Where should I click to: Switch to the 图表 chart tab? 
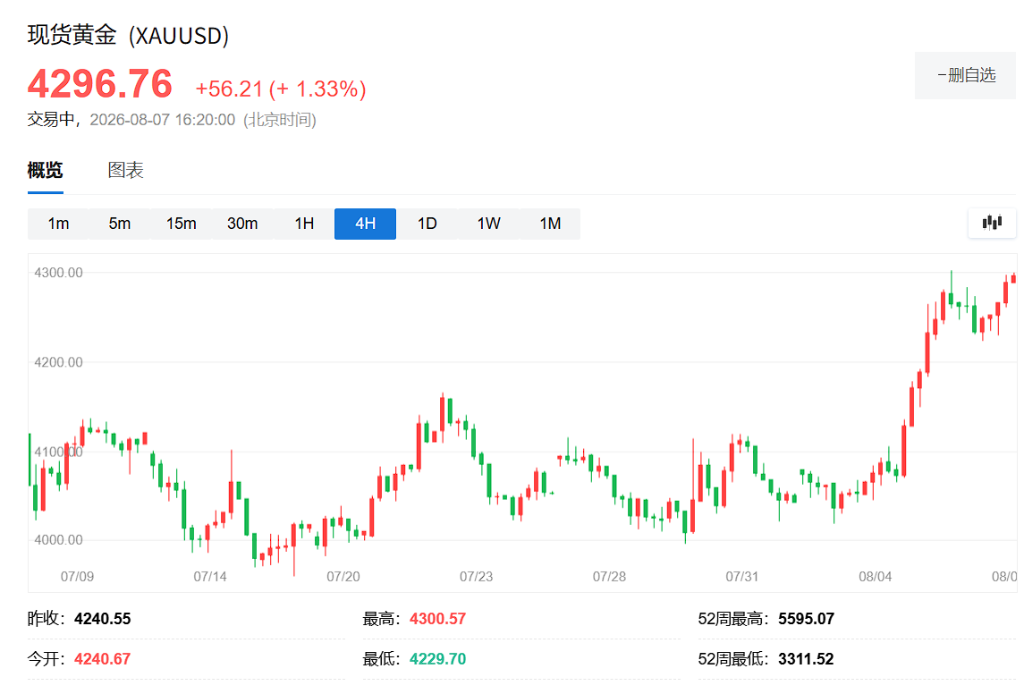[x=125, y=170]
